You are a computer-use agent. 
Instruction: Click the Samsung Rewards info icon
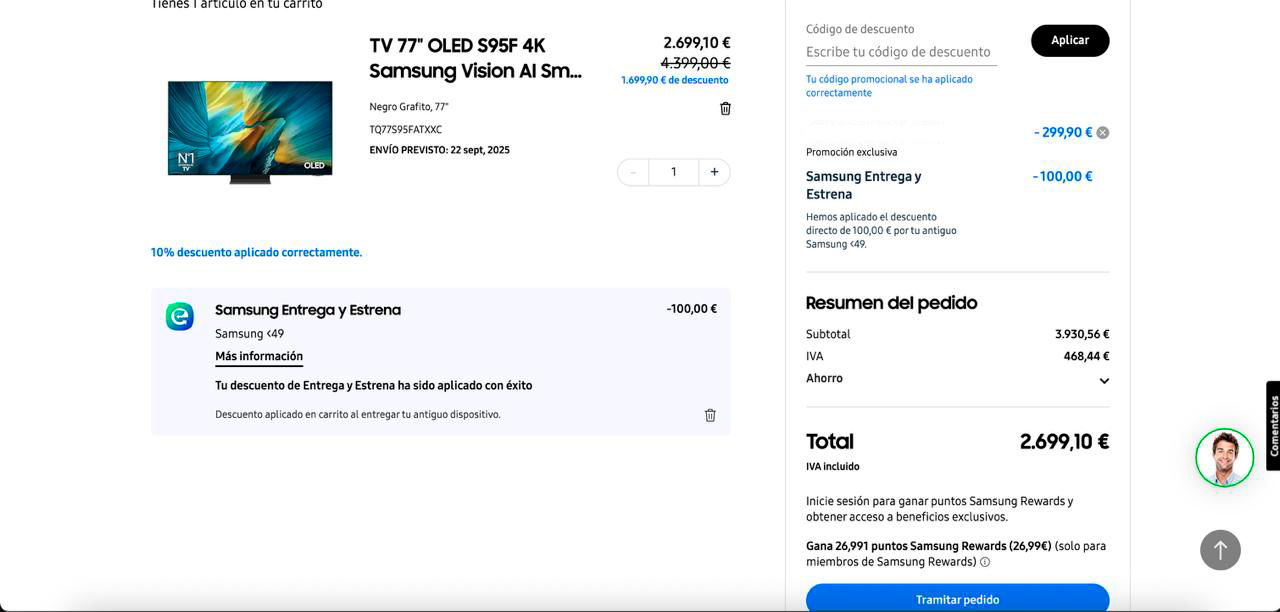coord(985,562)
